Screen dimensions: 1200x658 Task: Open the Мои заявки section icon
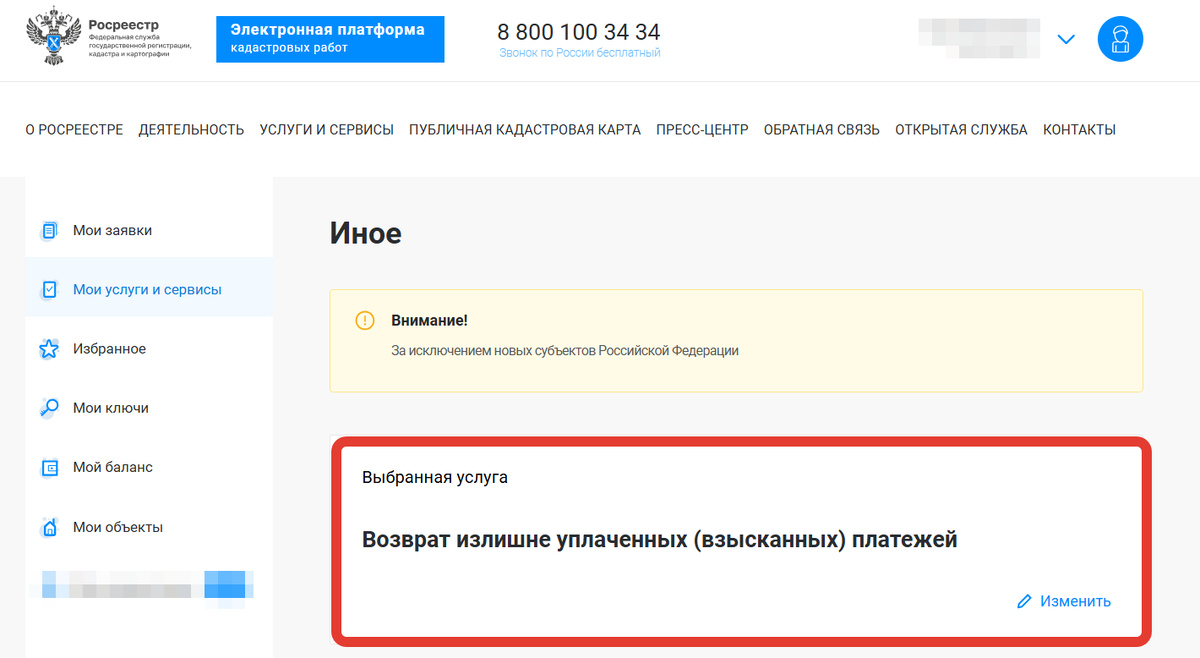click(x=48, y=230)
